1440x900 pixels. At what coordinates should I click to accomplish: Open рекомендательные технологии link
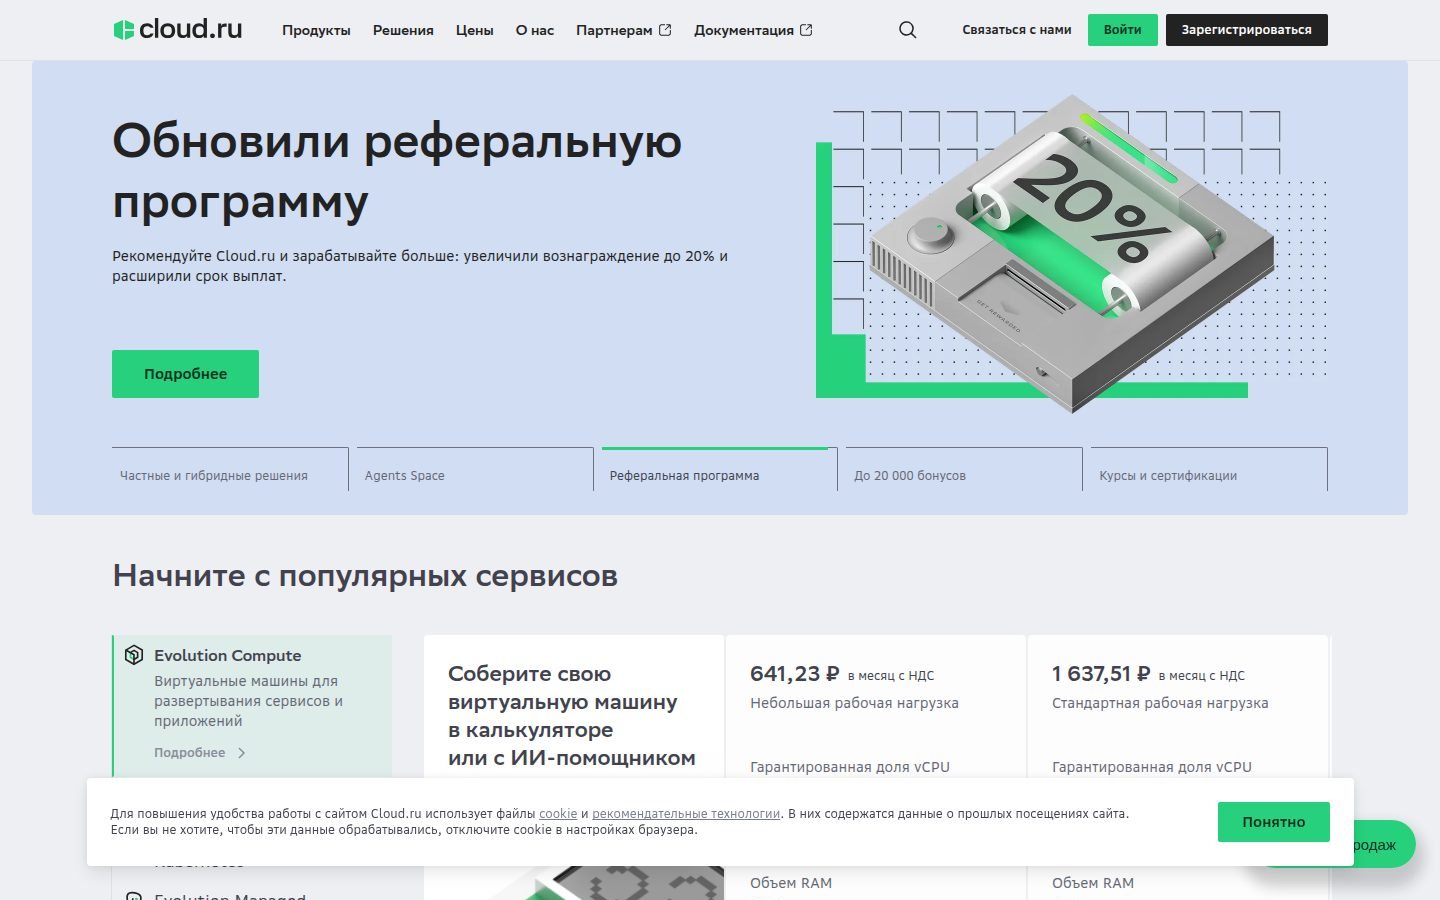686,814
